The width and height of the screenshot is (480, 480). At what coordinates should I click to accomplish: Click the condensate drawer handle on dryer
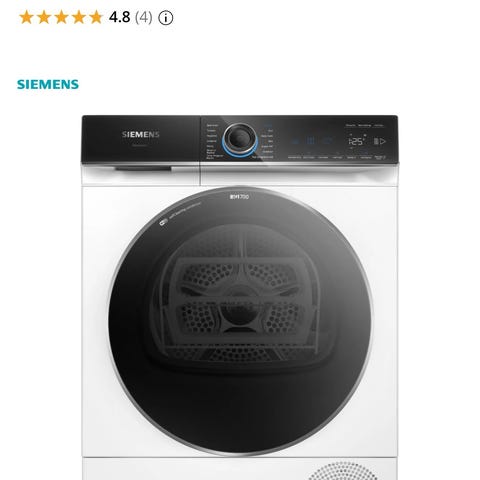point(143,169)
